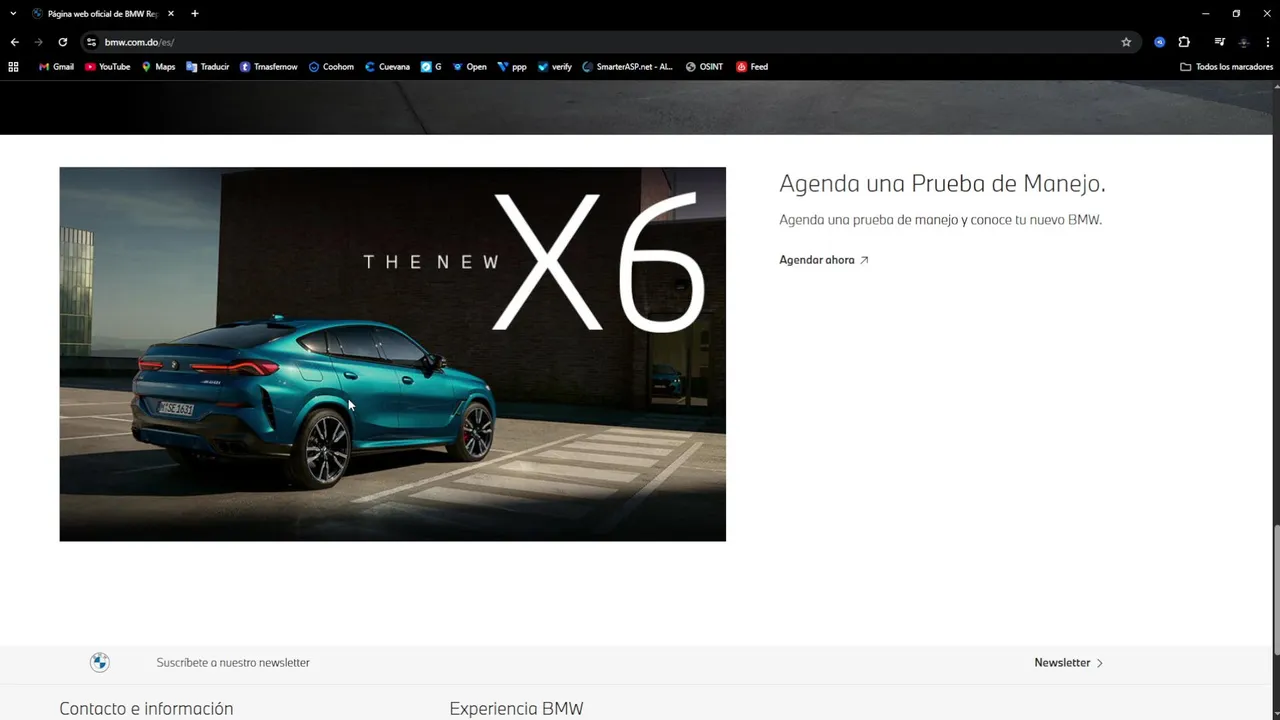Click the BMW logo in newsletter bar
This screenshot has width=1280, height=720.
click(x=100, y=662)
